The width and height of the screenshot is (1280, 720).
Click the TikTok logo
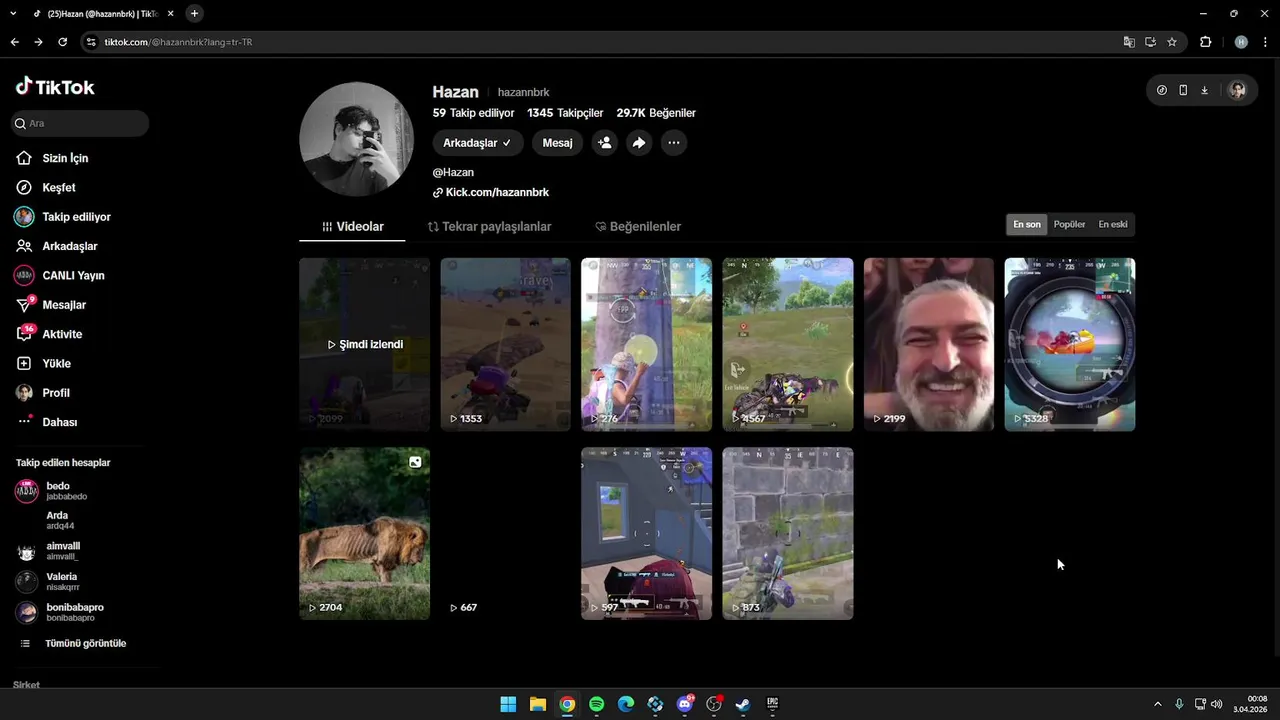pos(55,87)
